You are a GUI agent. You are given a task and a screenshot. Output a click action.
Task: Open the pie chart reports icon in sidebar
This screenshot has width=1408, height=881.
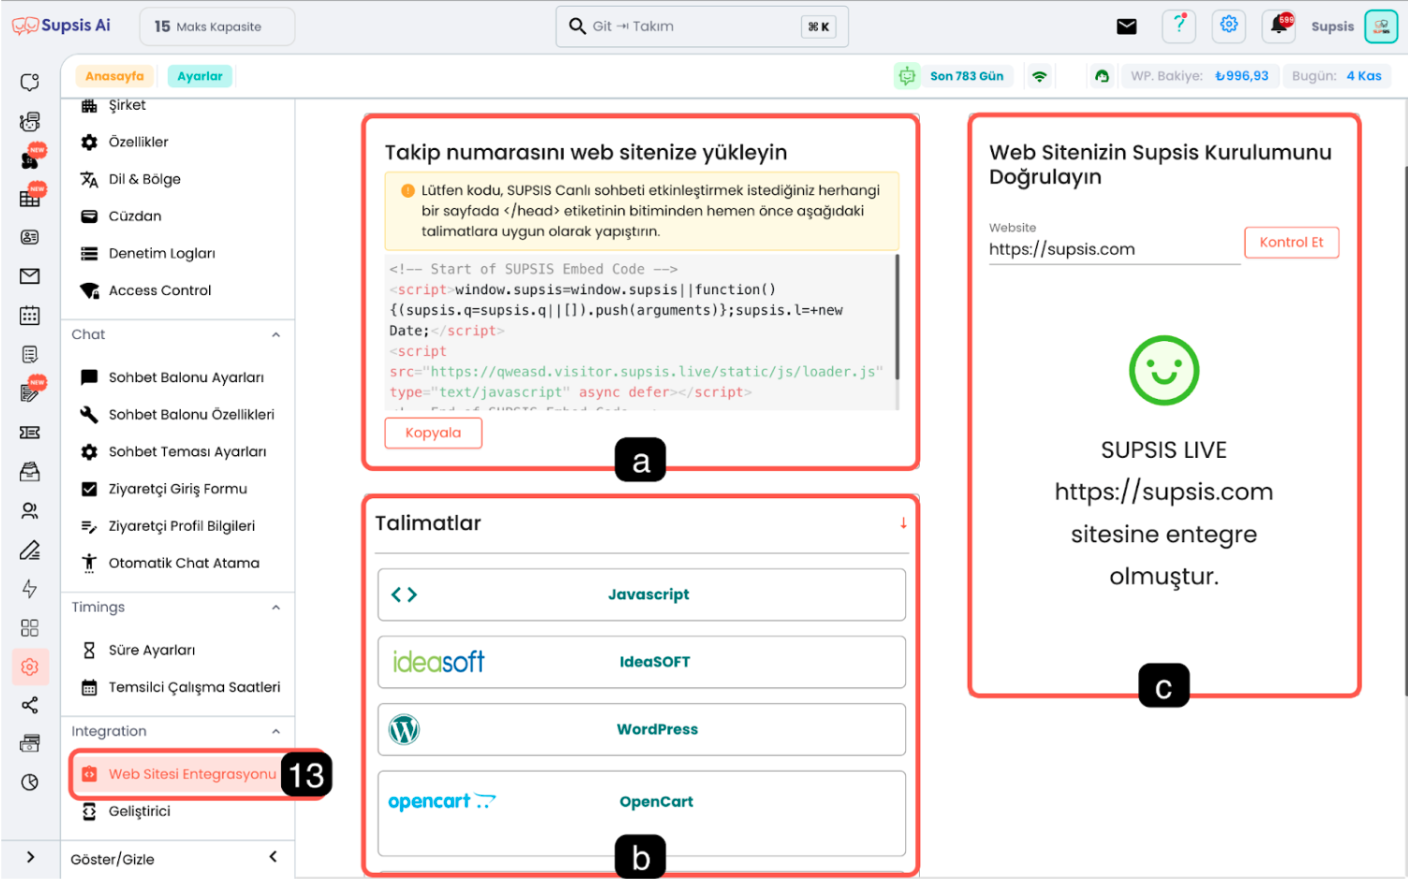pos(30,782)
